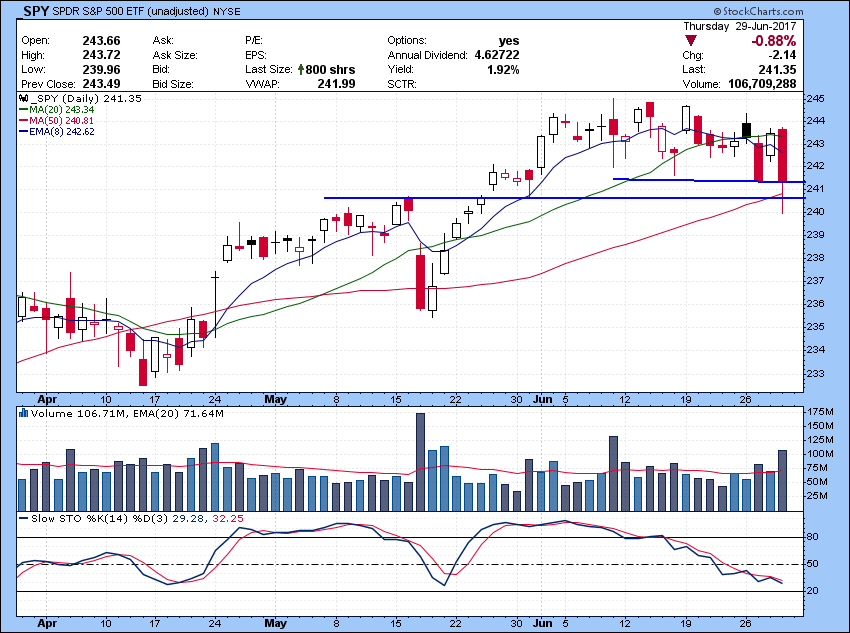850x633 pixels.
Task: Click the 'Bid Size:' label
Action: point(173,84)
